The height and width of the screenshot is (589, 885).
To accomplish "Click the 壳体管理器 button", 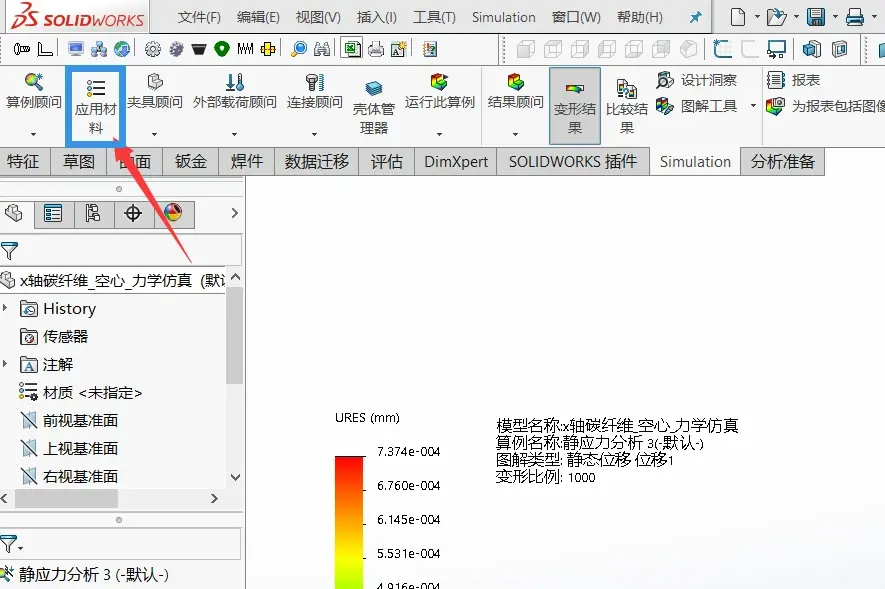I will click(x=374, y=107).
